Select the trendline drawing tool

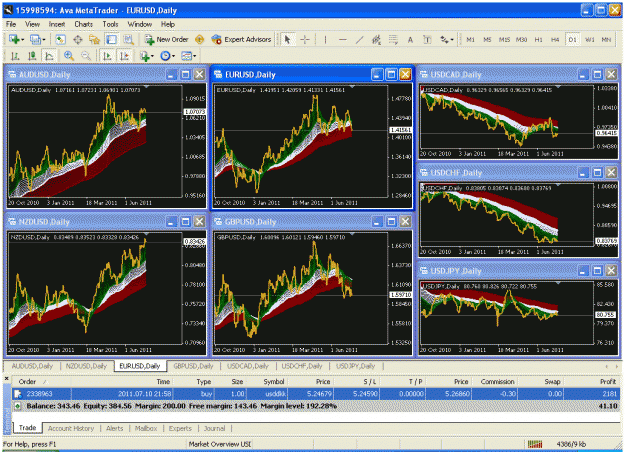[x=360, y=39]
